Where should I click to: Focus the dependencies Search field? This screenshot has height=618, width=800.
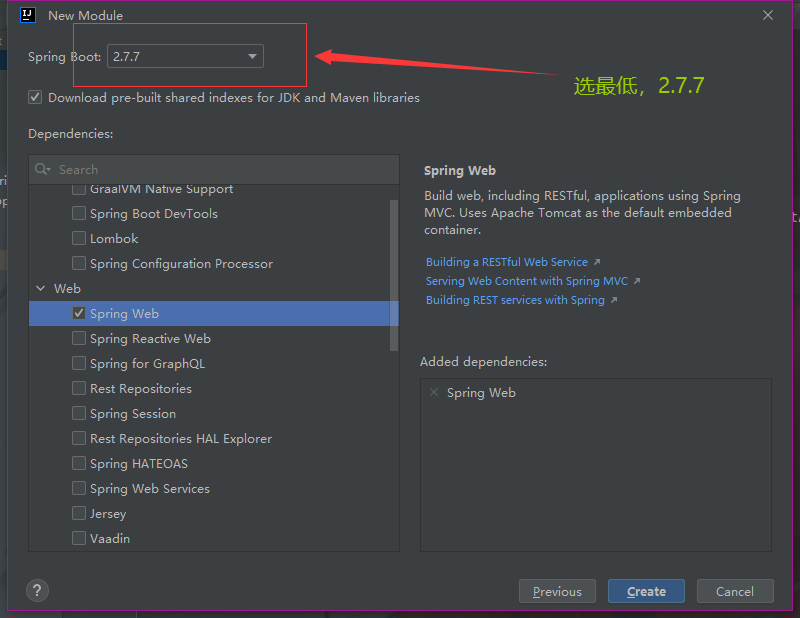click(214, 169)
